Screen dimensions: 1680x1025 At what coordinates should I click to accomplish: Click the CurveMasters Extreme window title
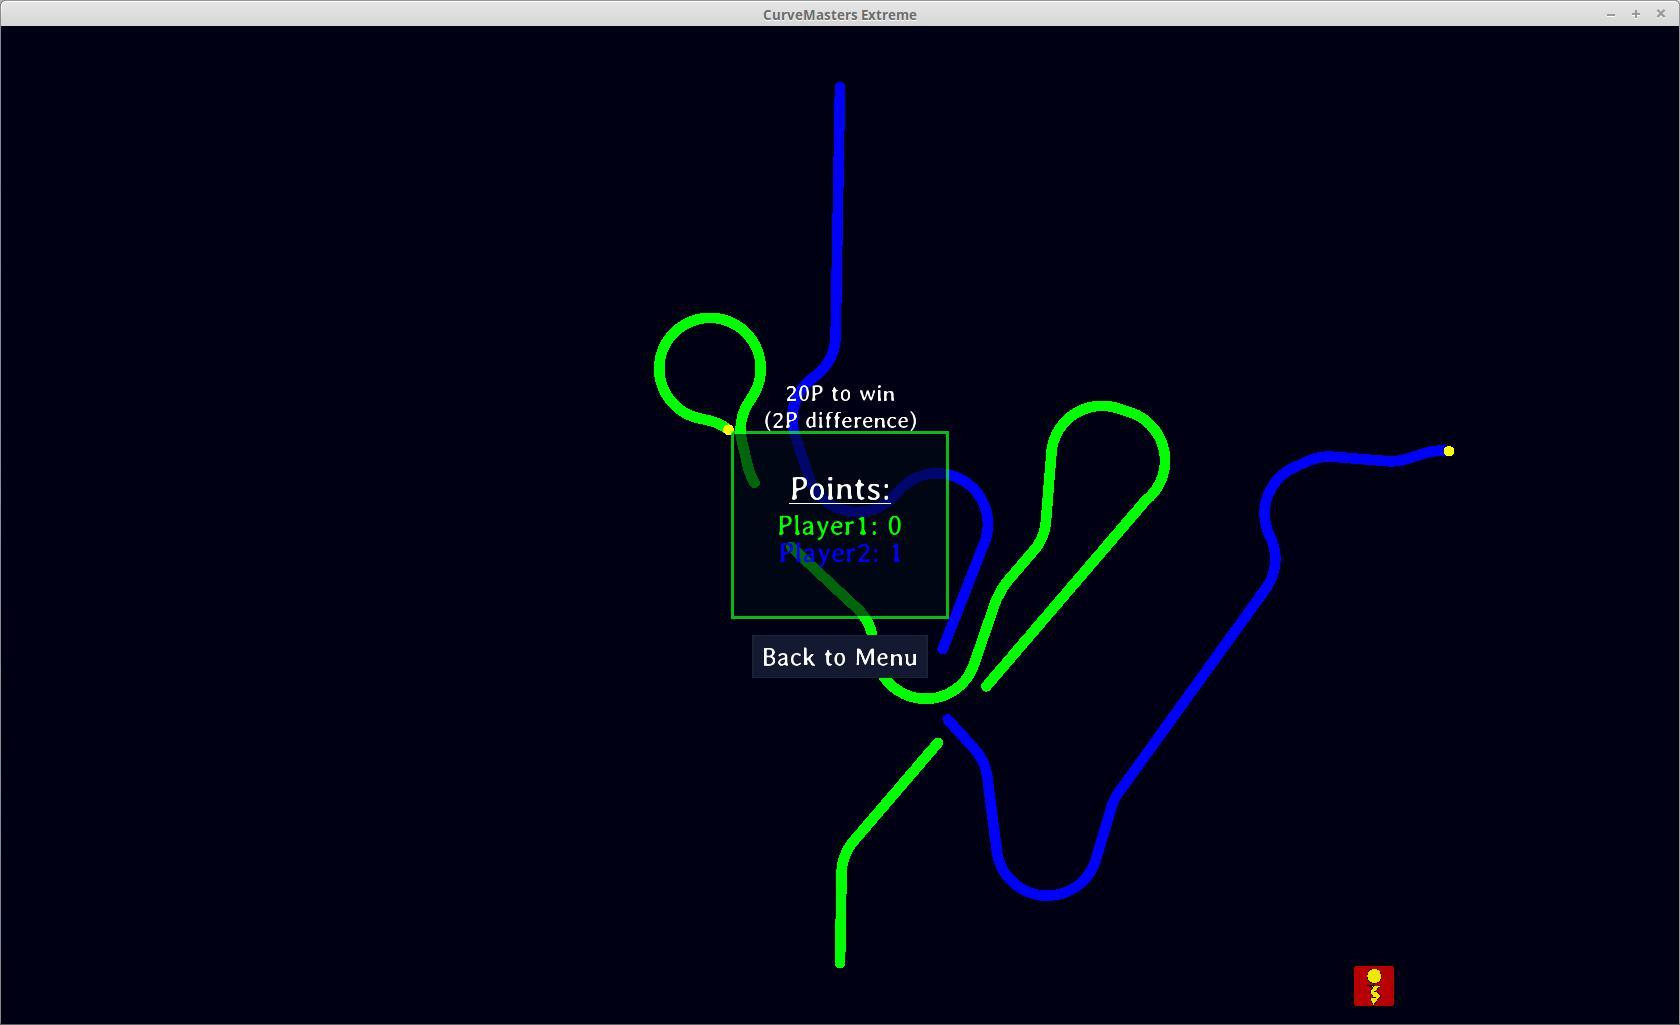(840, 14)
